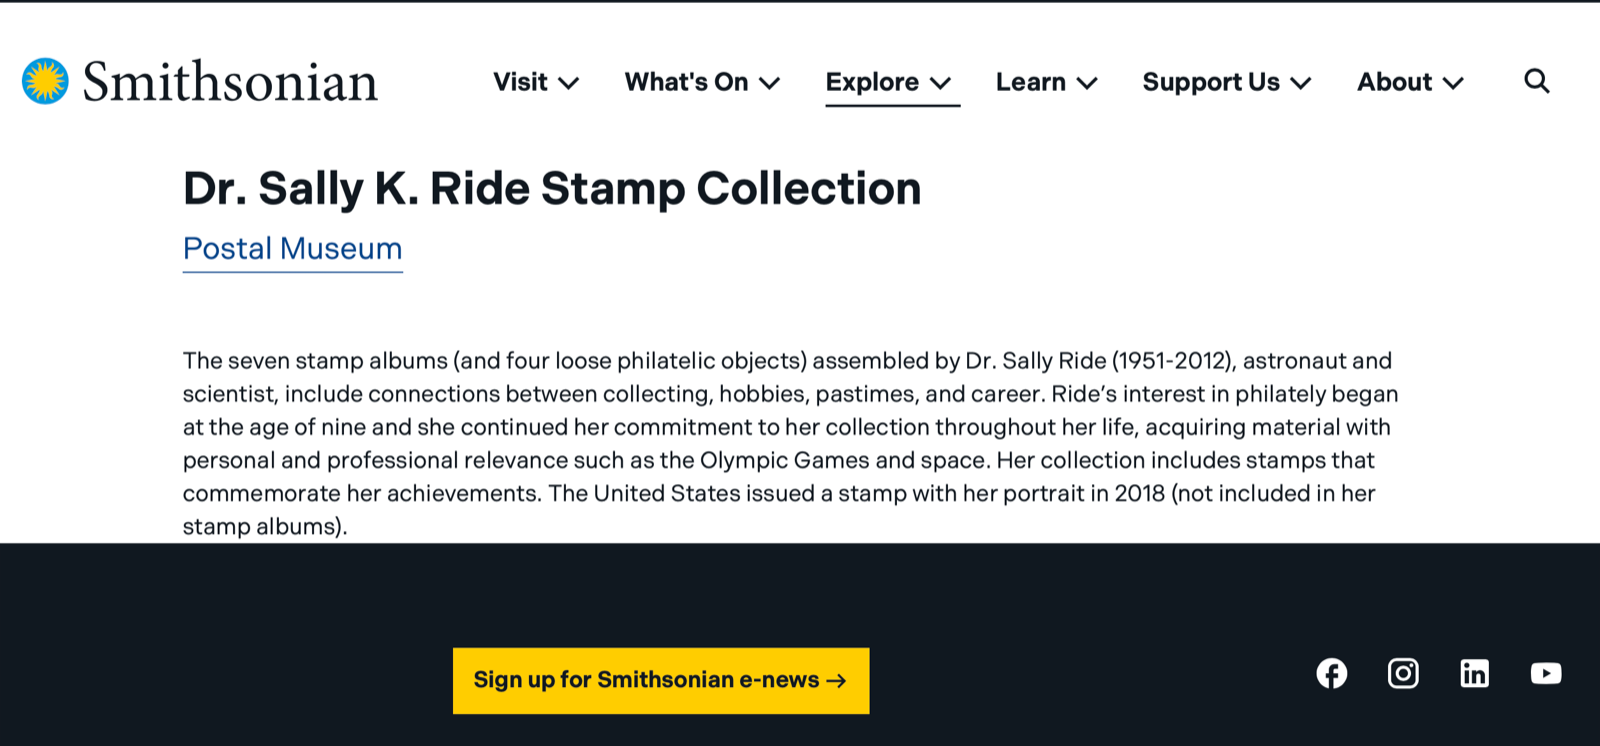This screenshot has width=1600, height=746.
Task: Click the arrow in the e-news button
Action: (836, 680)
